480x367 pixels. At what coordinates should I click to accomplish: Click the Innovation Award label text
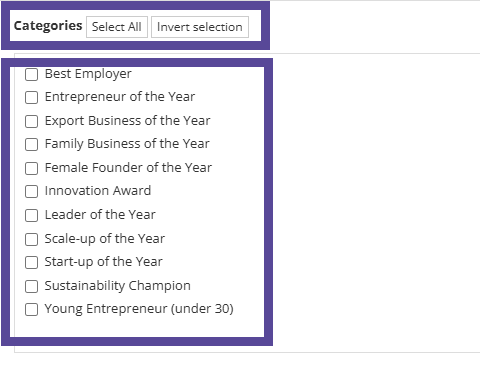click(x=98, y=191)
